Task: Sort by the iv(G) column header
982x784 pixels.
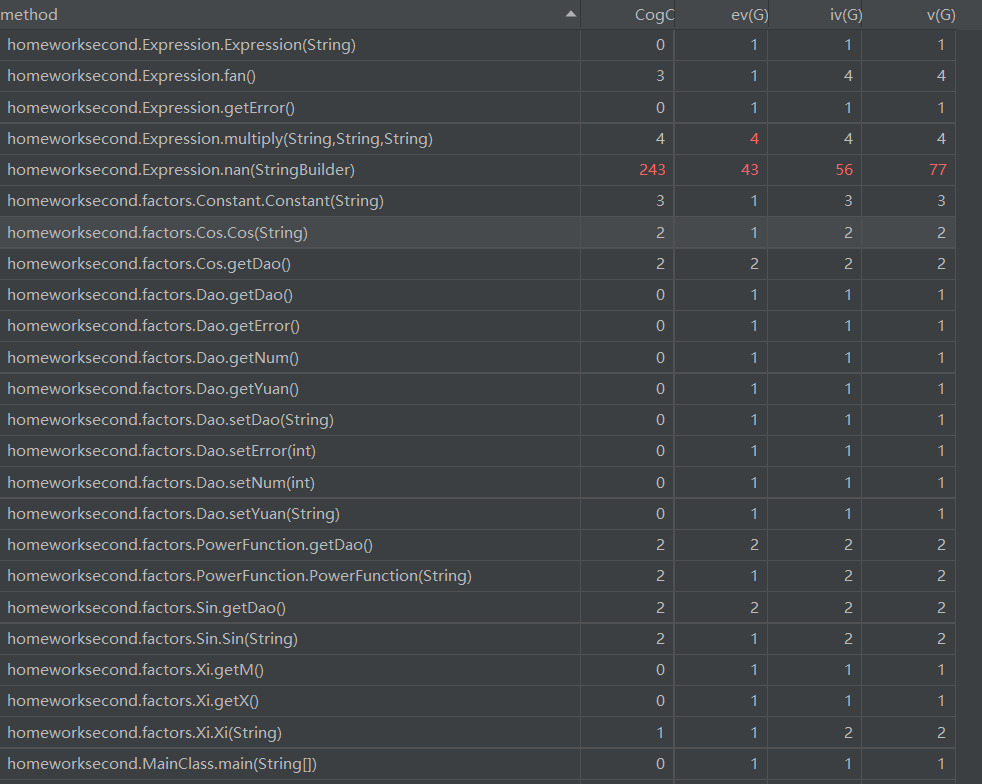Action: pos(845,15)
